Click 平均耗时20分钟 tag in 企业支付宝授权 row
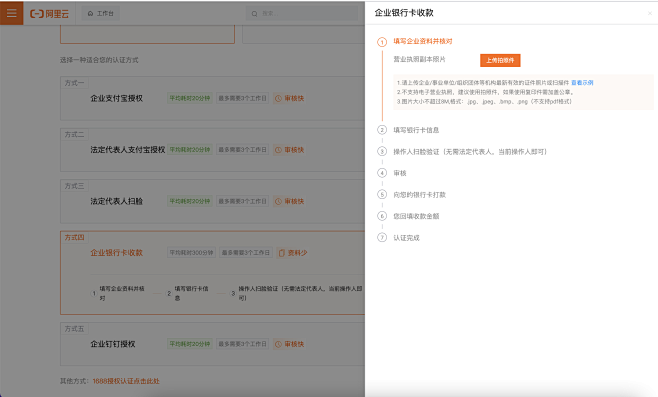 (x=190, y=98)
